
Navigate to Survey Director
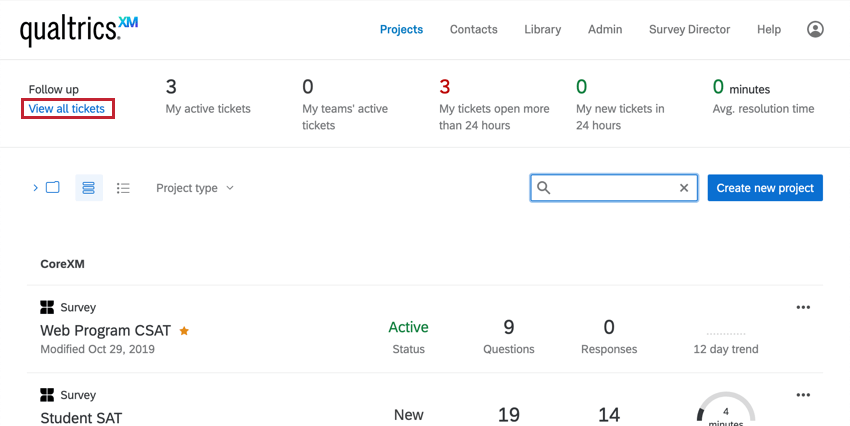coord(689,30)
